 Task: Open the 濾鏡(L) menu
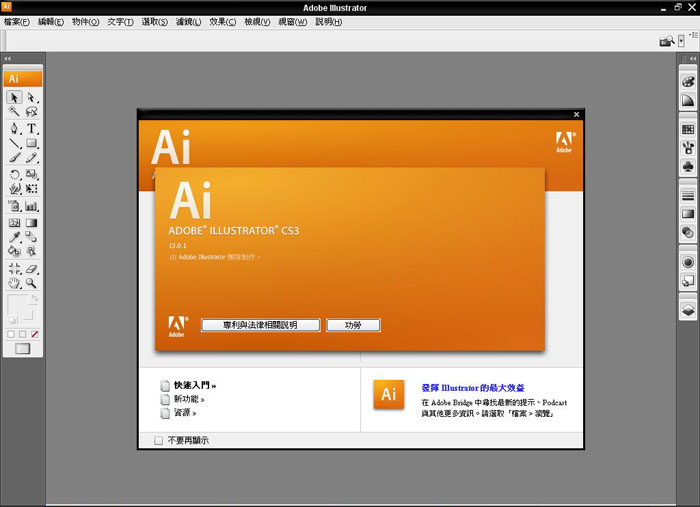(189, 22)
